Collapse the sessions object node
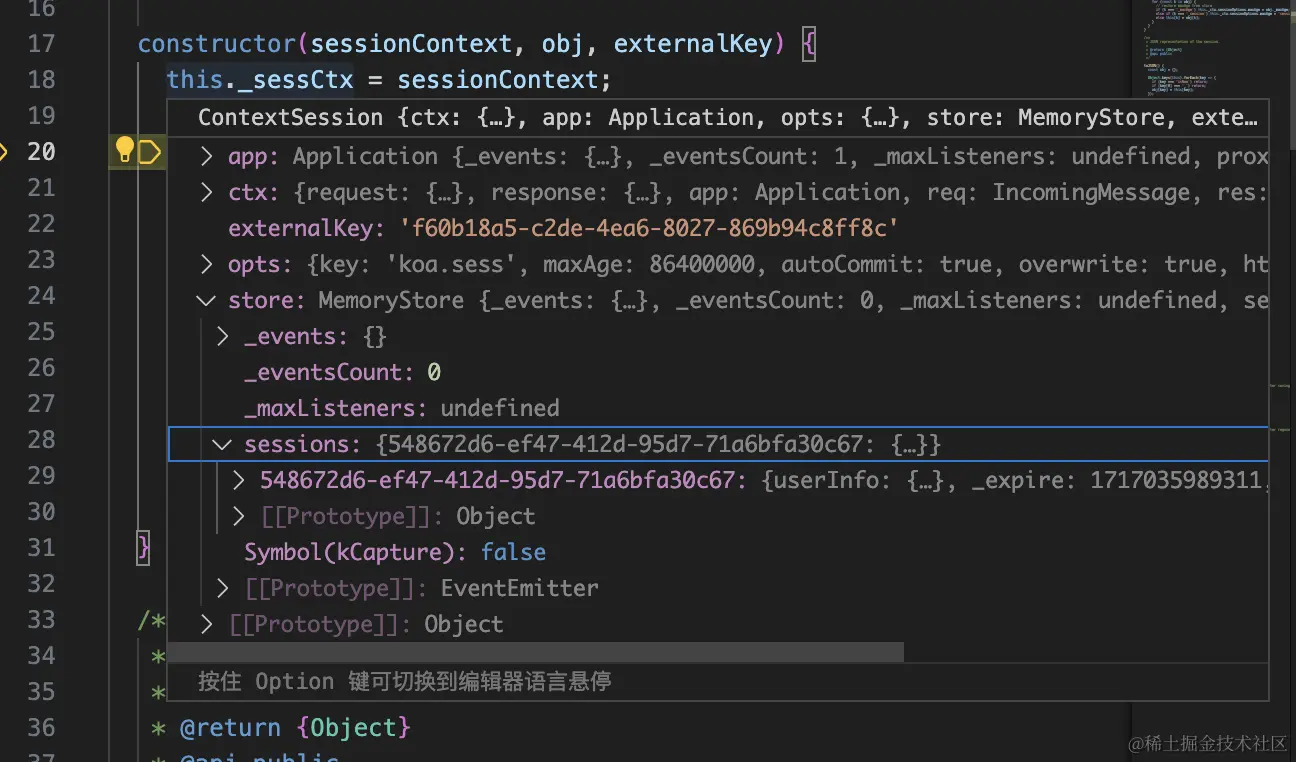Screen dimensions: 1296x762 tap(222, 444)
